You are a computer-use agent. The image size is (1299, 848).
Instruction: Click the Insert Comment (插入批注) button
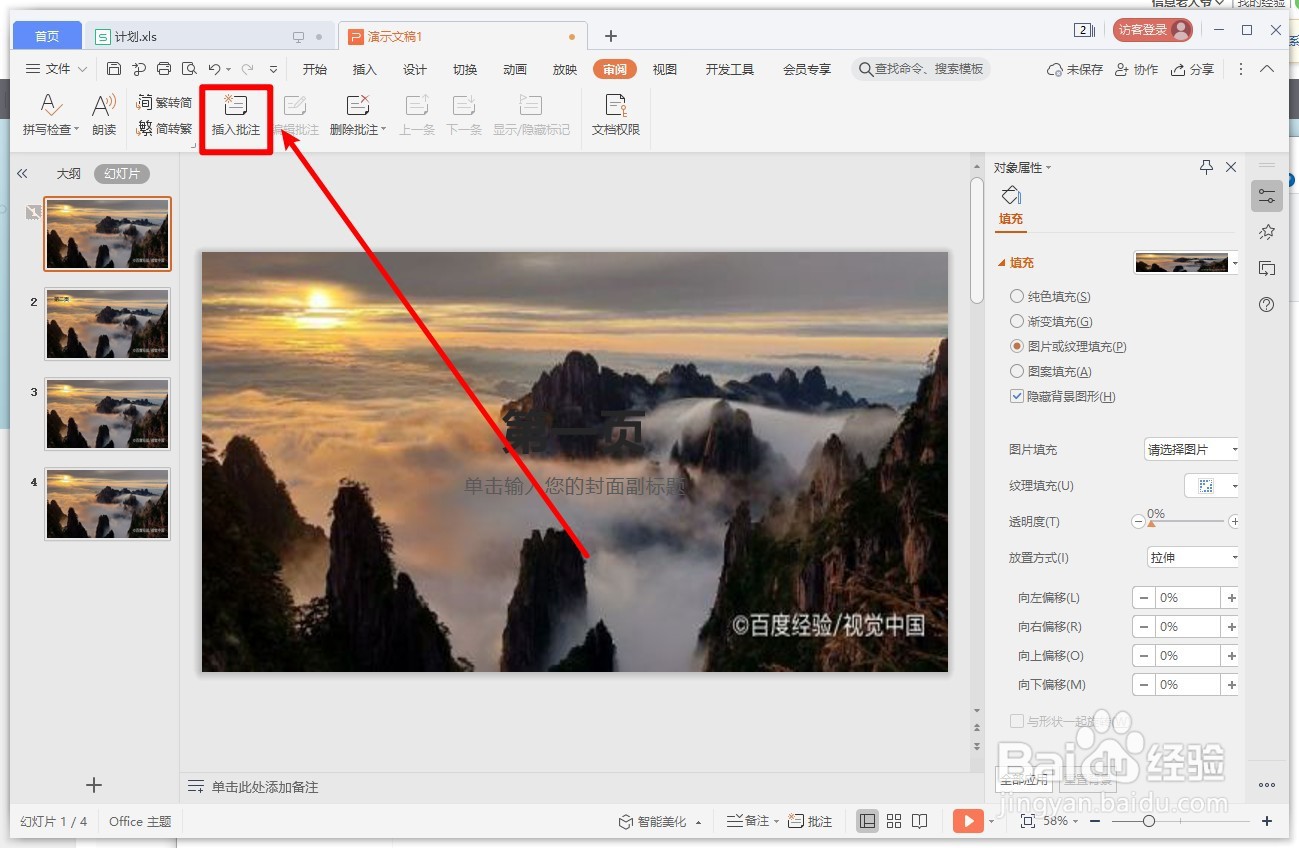(236, 115)
